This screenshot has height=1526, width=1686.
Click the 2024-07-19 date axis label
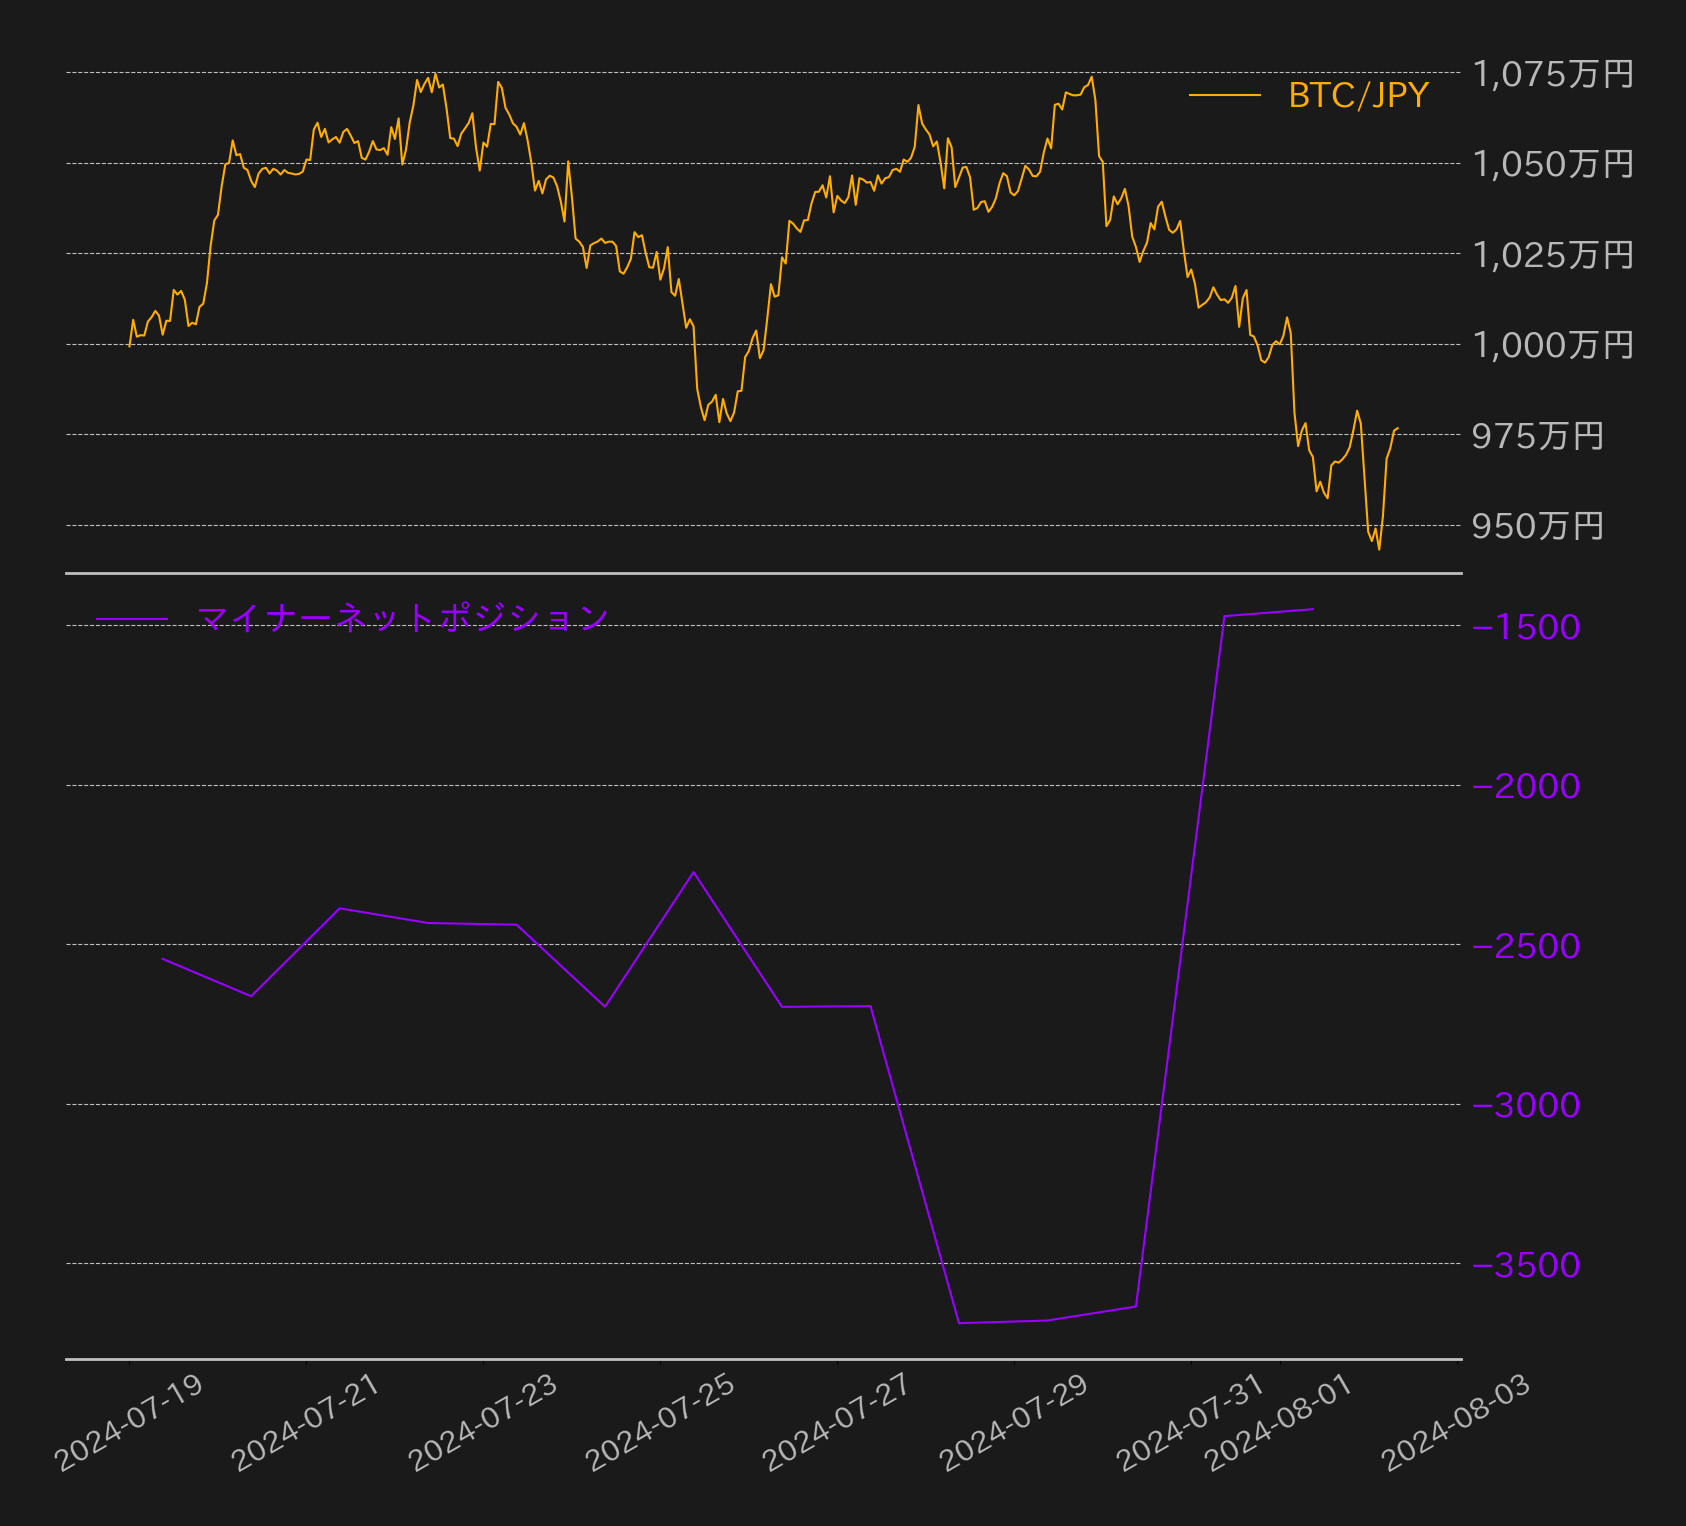click(x=129, y=1423)
